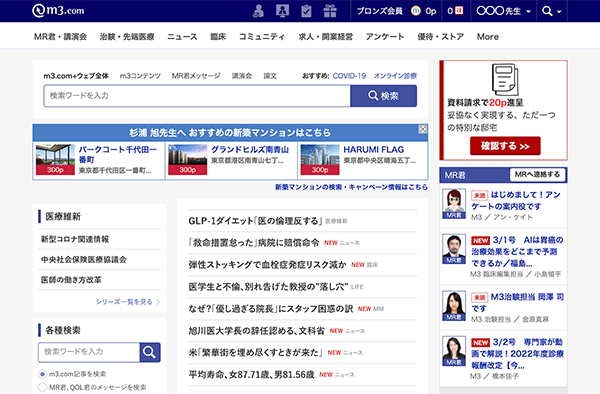This screenshot has width=600, height=394.
Task: Select MR君、QOL君のメッセージを検索 radio button
Action: pyautogui.click(x=42, y=387)
